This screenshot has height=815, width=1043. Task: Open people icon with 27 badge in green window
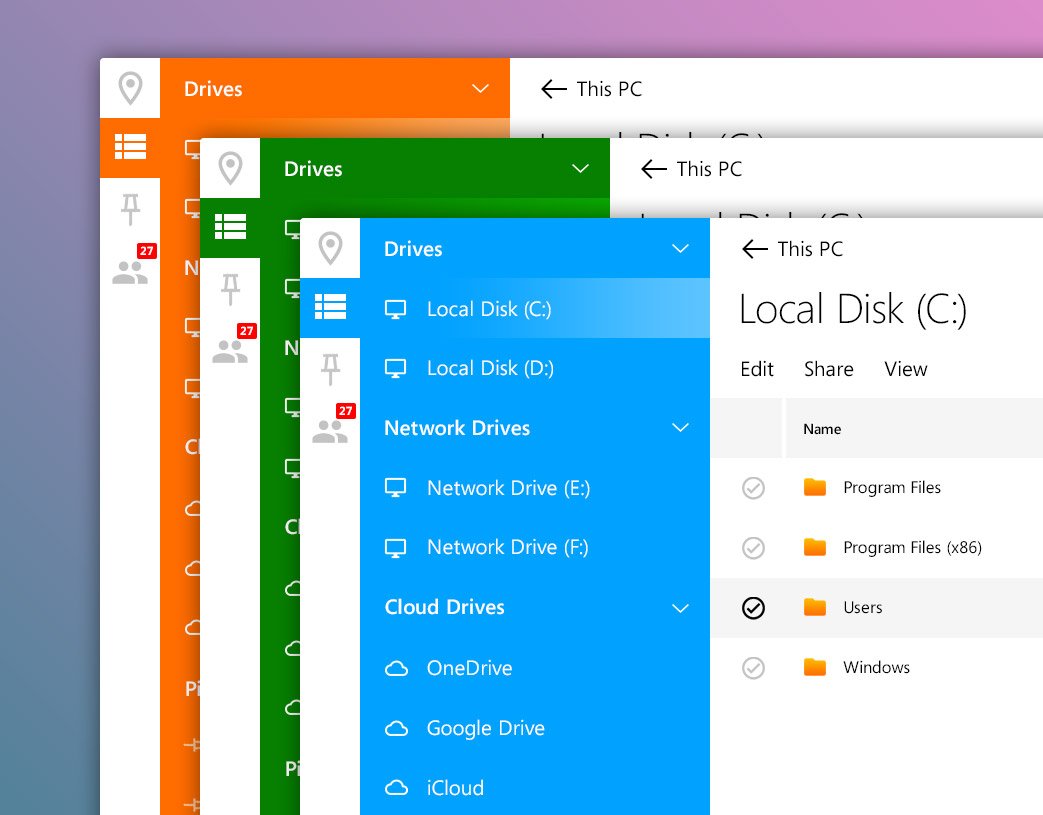(230, 351)
